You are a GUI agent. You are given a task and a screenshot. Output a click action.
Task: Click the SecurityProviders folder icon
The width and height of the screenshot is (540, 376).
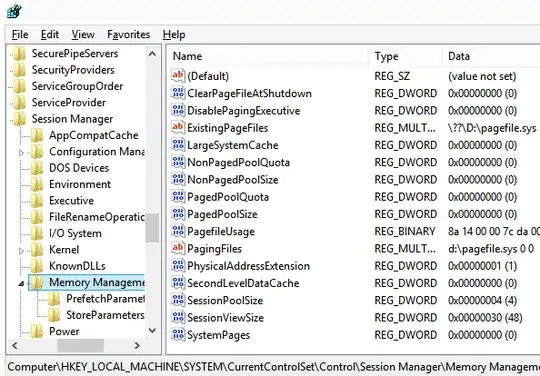click(20, 70)
